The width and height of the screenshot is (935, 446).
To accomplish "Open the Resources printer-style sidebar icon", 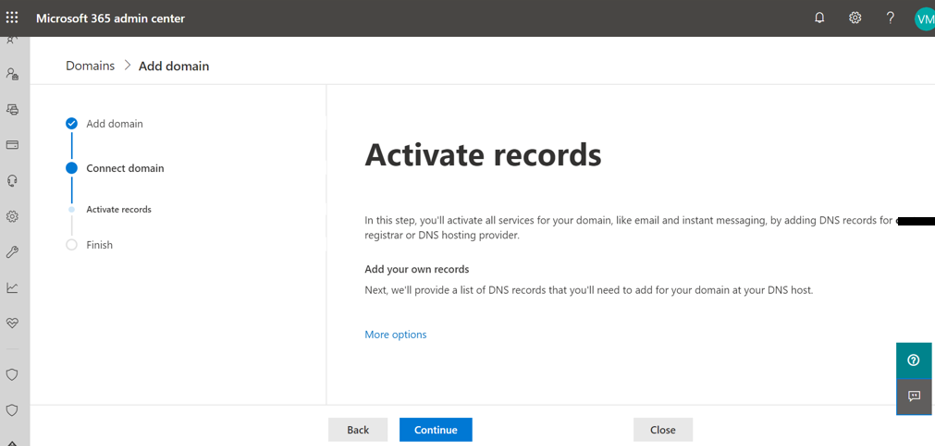I will [12, 109].
